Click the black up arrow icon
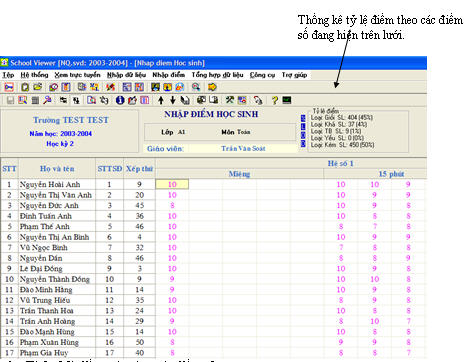Viewport: 473px width, 362px height. click(x=161, y=100)
